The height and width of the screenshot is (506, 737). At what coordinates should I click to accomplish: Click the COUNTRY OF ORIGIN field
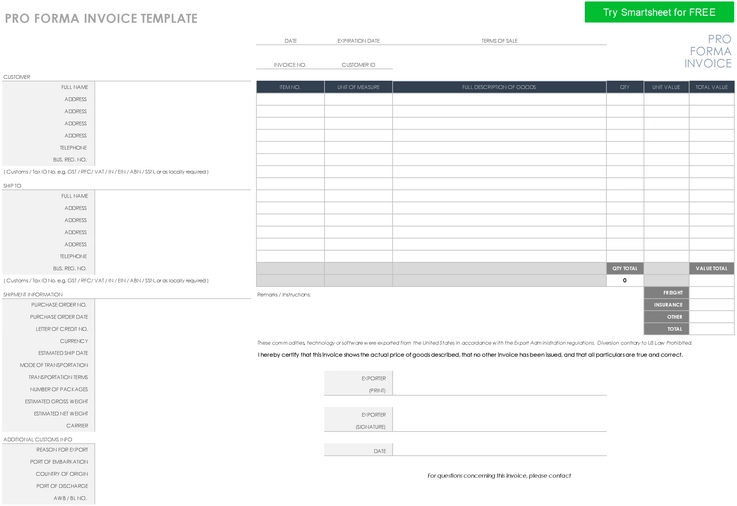(173, 474)
